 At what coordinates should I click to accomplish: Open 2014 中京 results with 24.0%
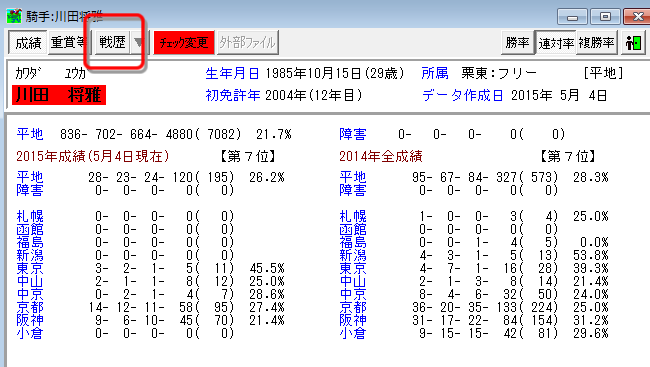click(353, 294)
